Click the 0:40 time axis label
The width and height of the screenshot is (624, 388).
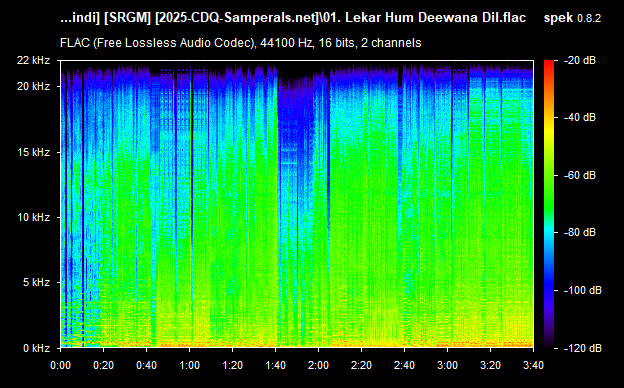(x=146, y=365)
